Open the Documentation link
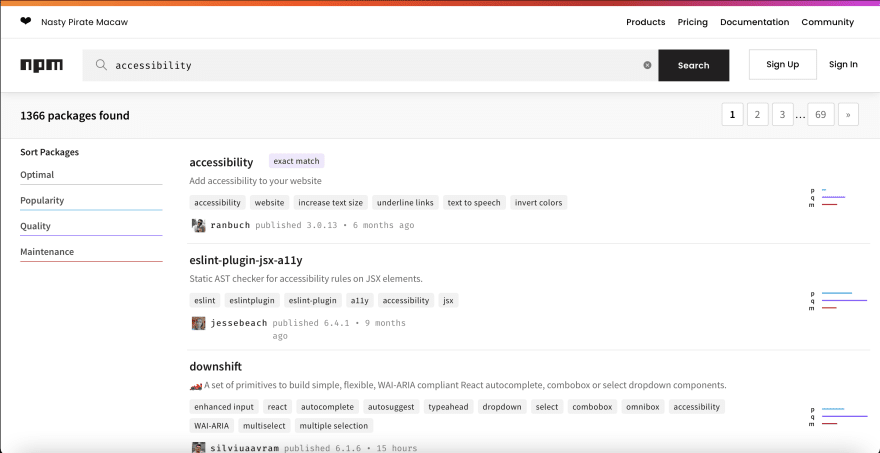 (x=754, y=22)
